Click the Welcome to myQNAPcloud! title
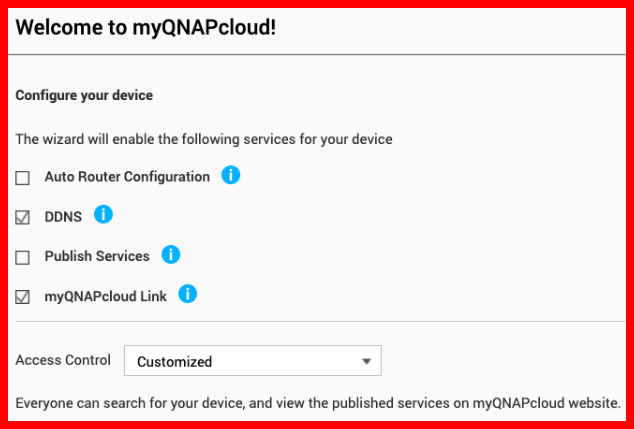 click(x=146, y=28)
